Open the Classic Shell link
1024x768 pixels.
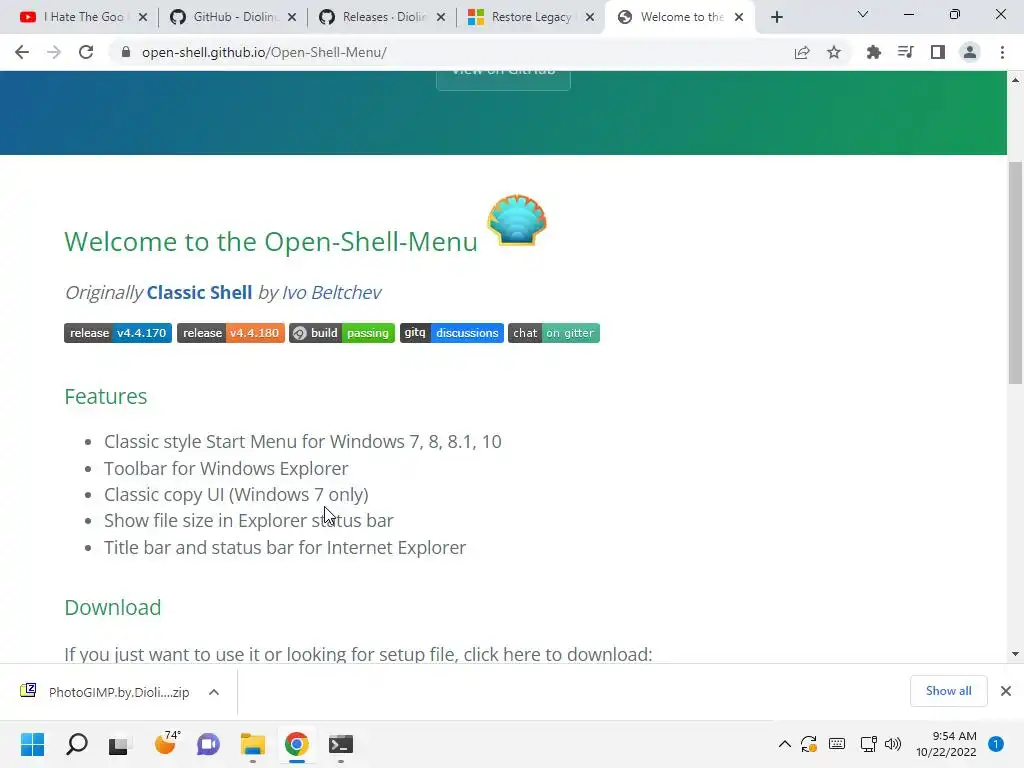click(x=199, y=293)
